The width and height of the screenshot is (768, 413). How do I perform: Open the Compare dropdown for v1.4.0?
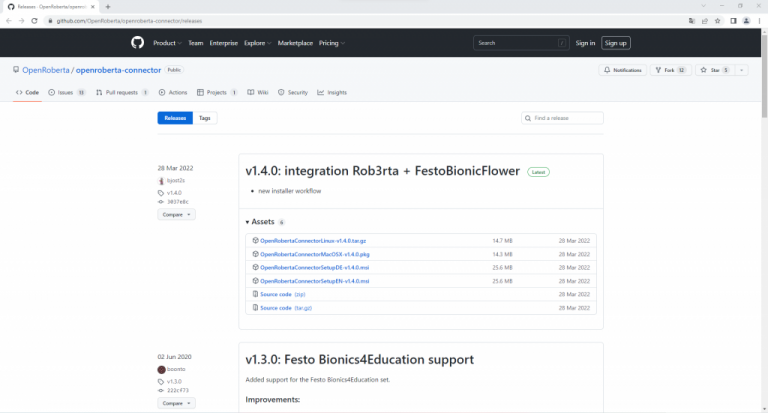coord(176,214)
